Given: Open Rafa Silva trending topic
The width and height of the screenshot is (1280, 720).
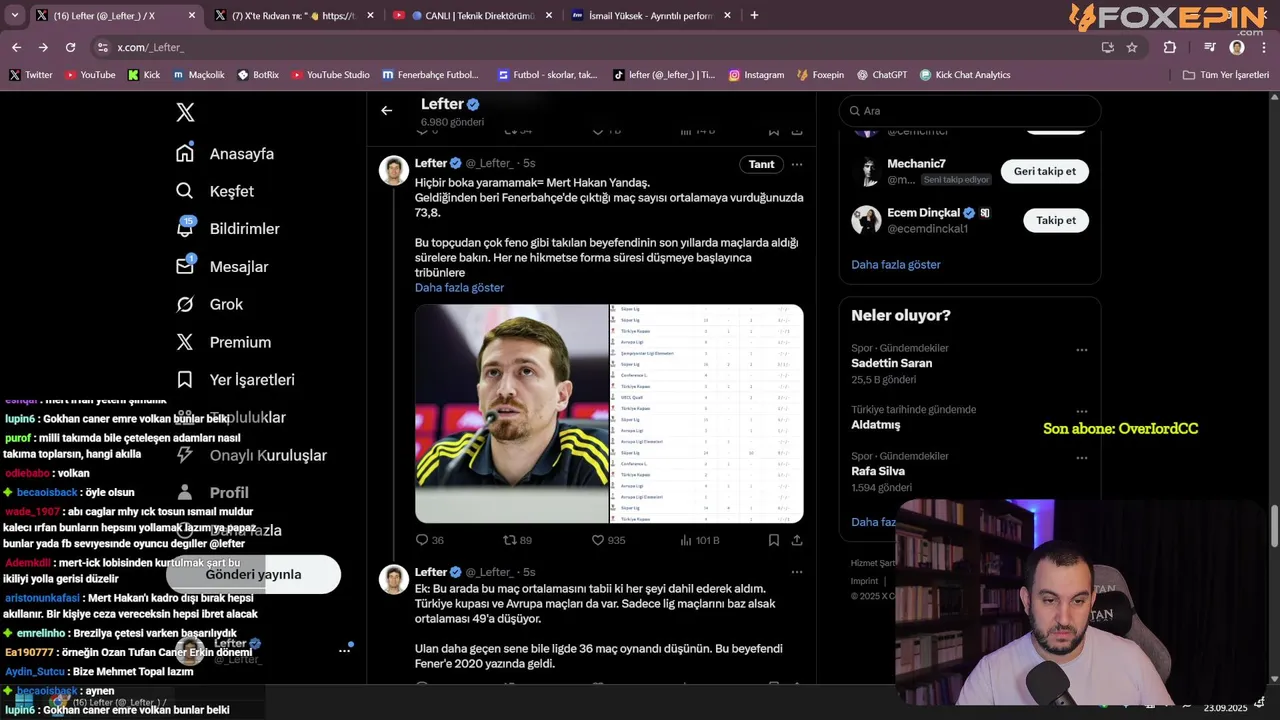Looking at the screenshot, I should point(878,472).
